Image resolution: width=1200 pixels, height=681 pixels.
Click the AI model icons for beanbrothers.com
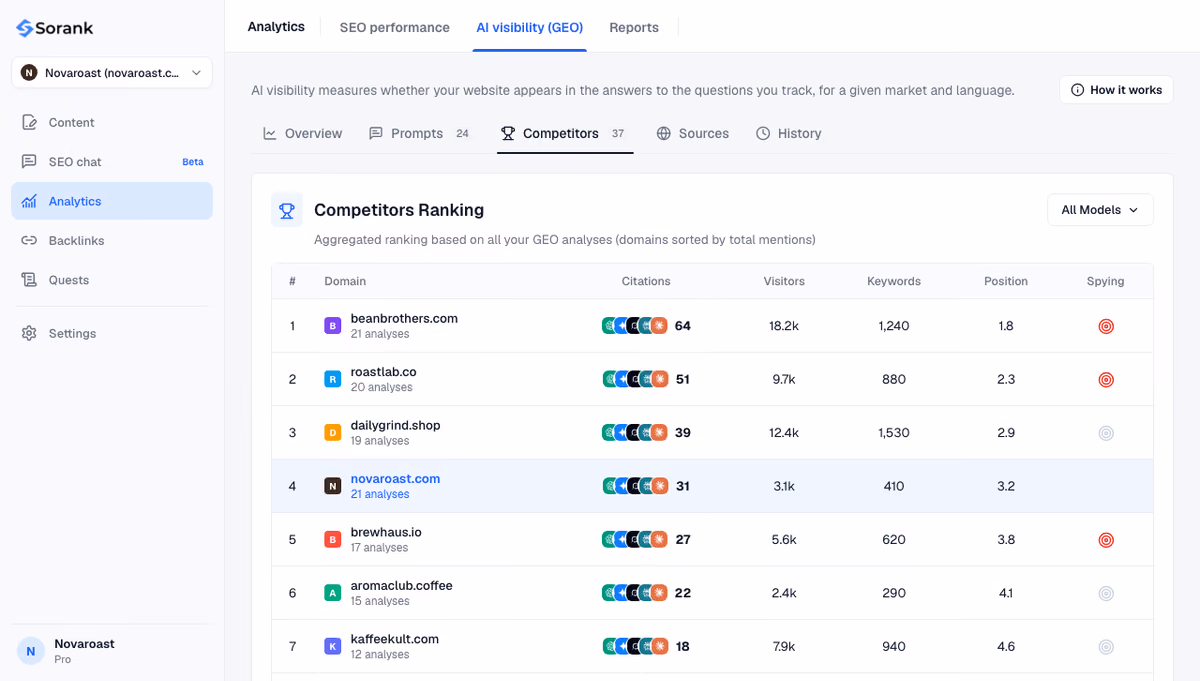(x=635, y=326)
